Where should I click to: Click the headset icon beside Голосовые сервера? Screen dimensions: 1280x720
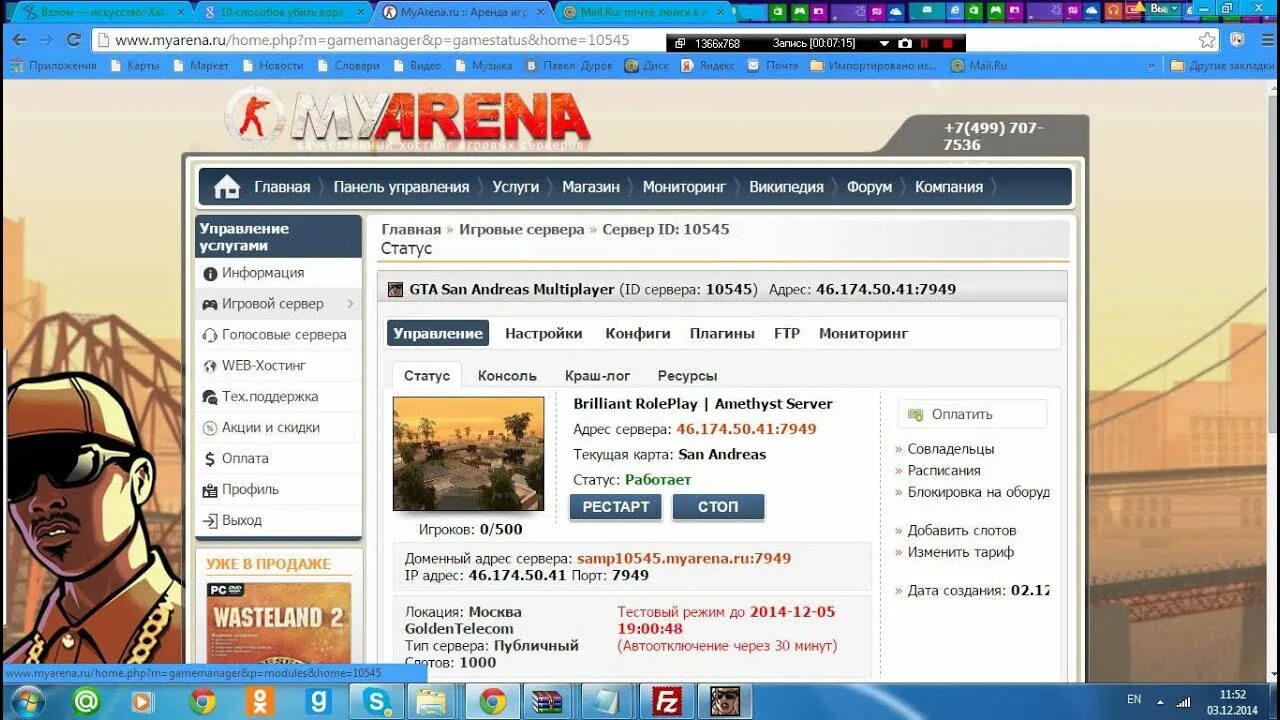210,335
